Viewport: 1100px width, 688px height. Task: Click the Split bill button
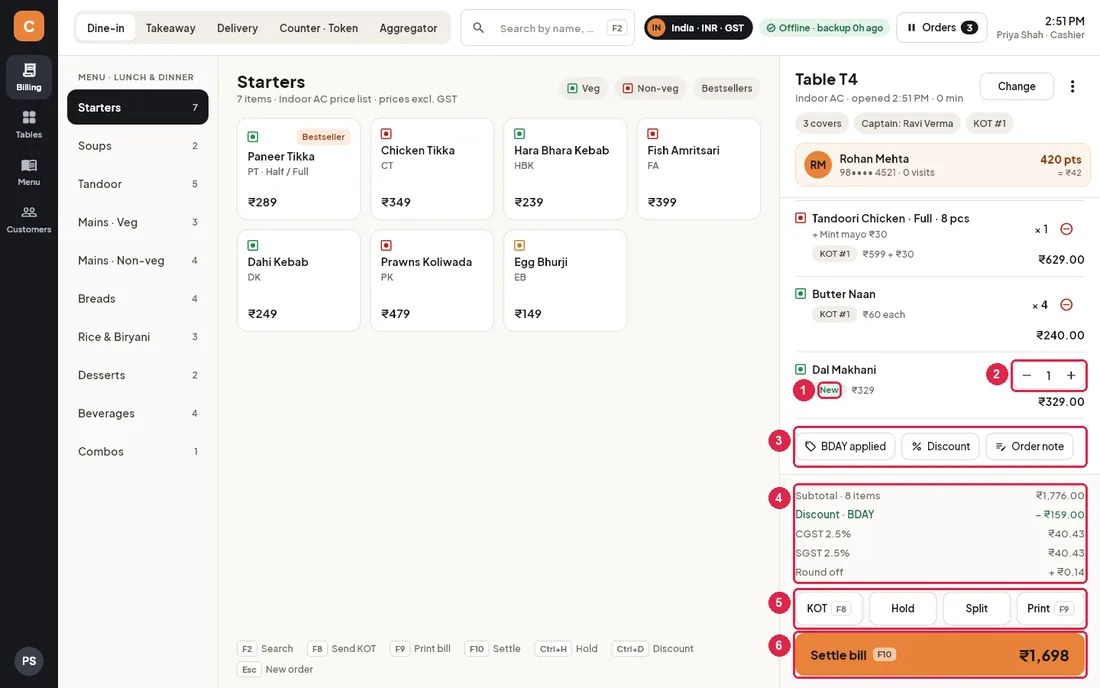pos(977,608)
